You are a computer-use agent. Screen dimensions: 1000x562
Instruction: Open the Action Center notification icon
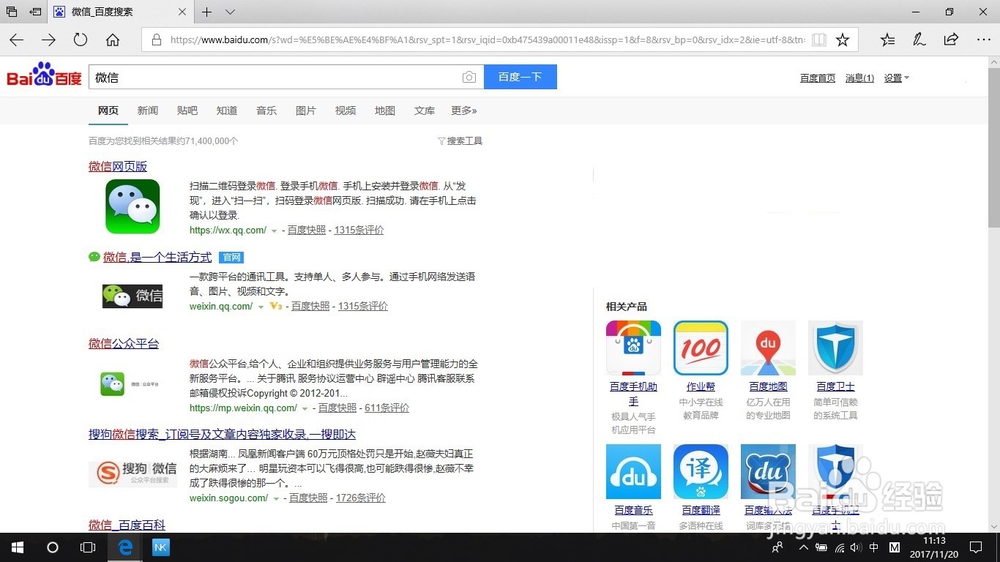(x=976, y=547)
